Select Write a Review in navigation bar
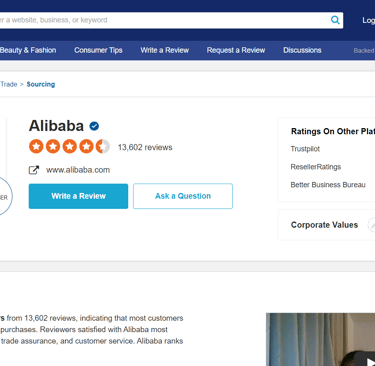Screen dimensions: 375x366 point(165,50)
